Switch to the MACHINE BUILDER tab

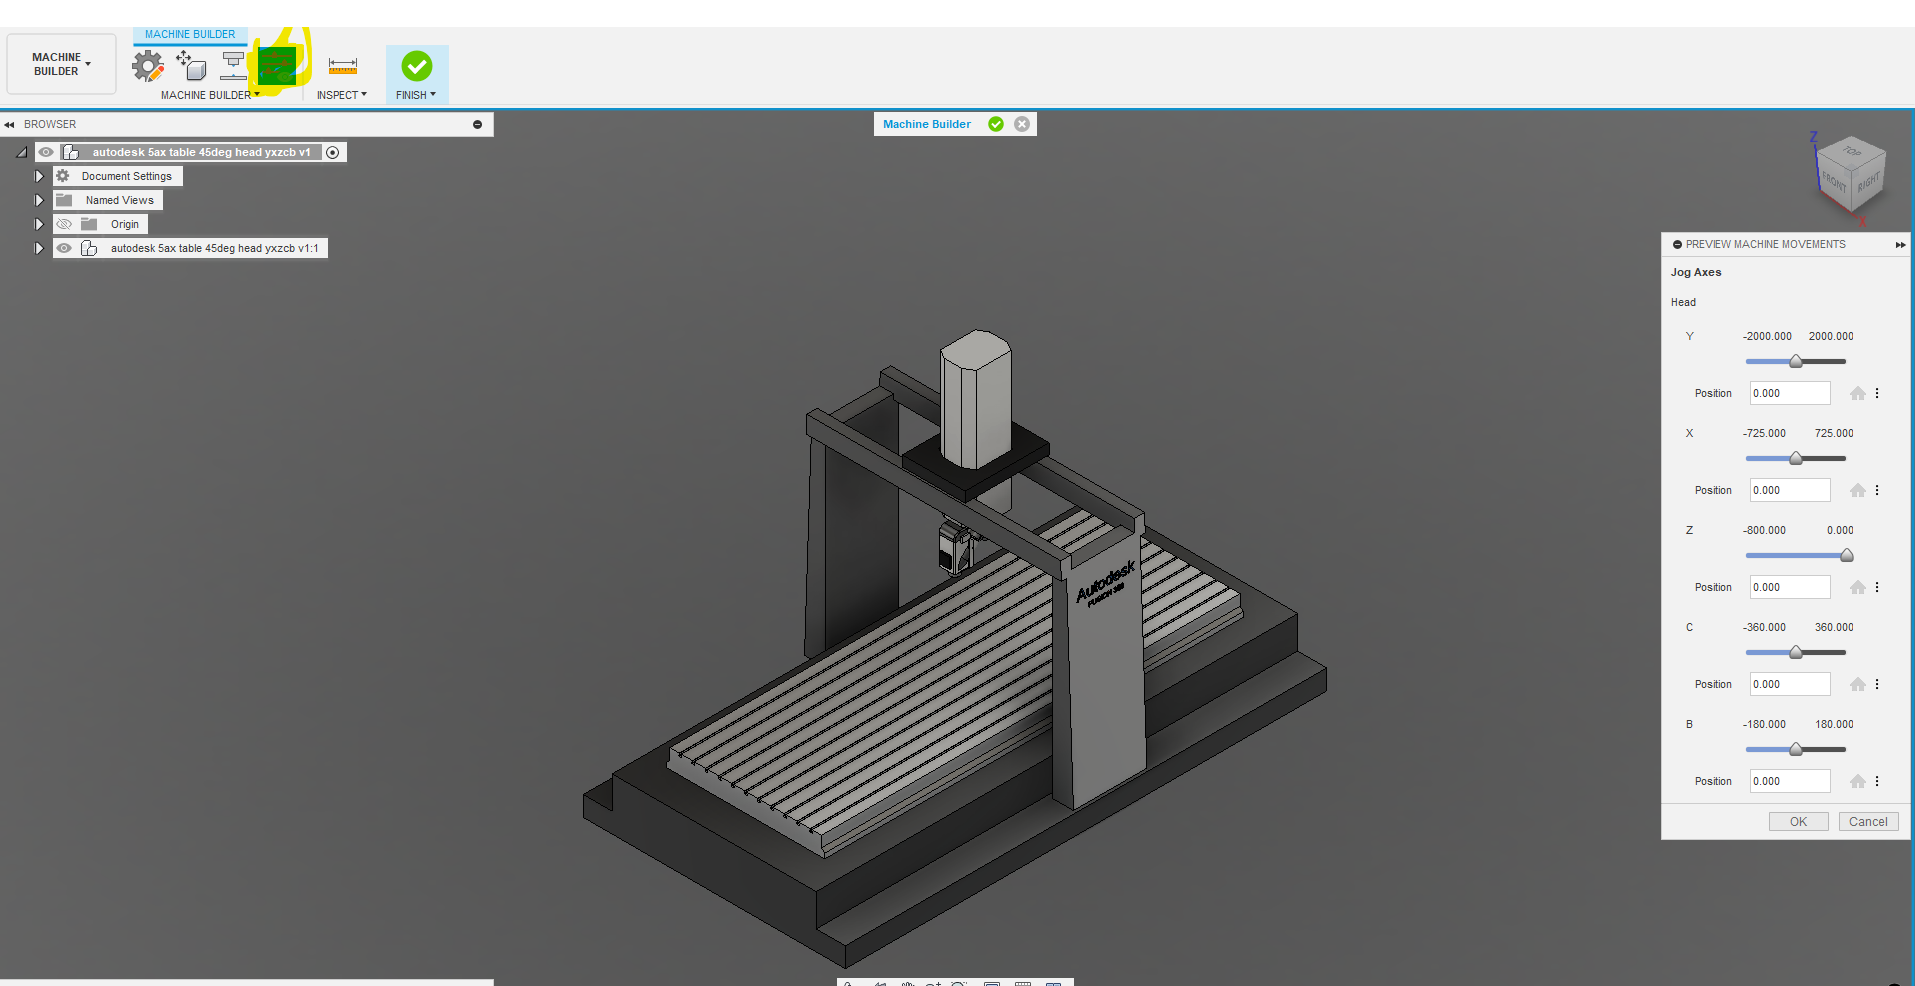click(x=190, y=34)
